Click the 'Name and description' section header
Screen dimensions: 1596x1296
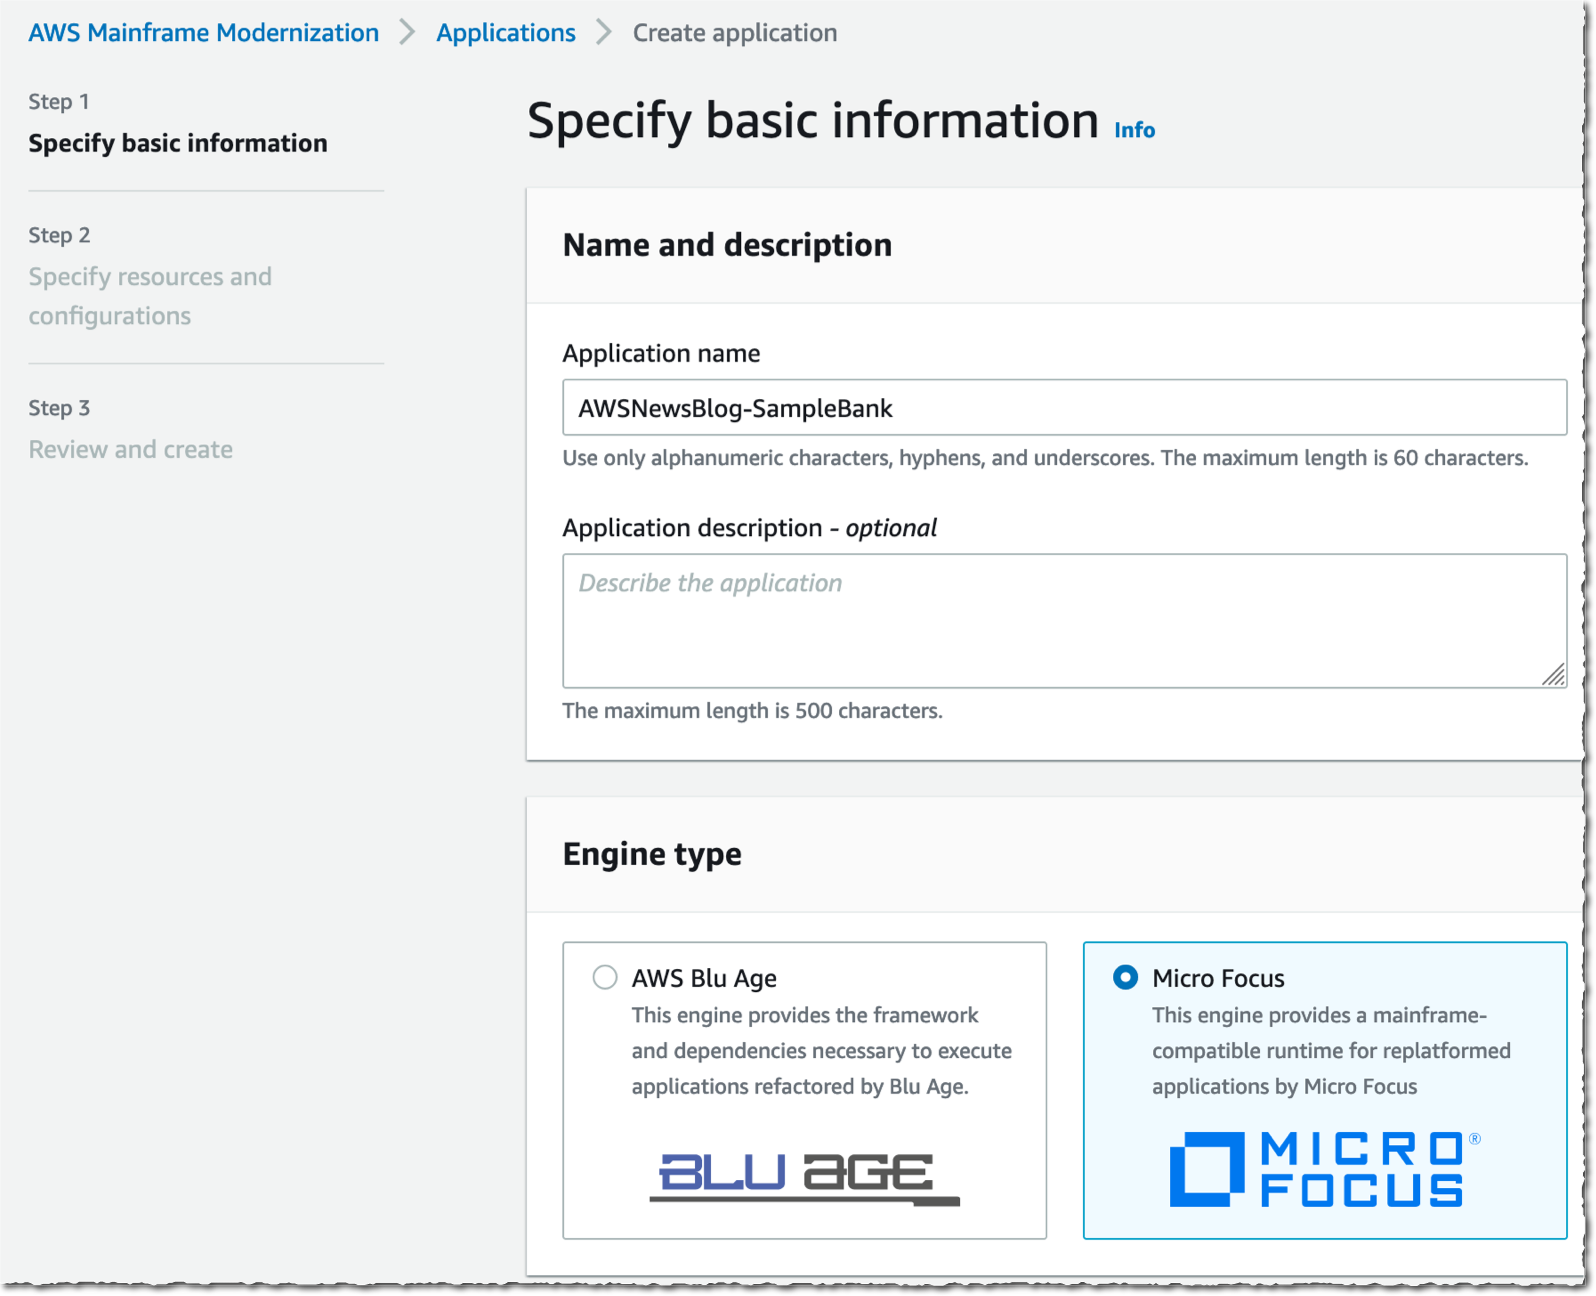pyautogui.click(x=727, y=245)
